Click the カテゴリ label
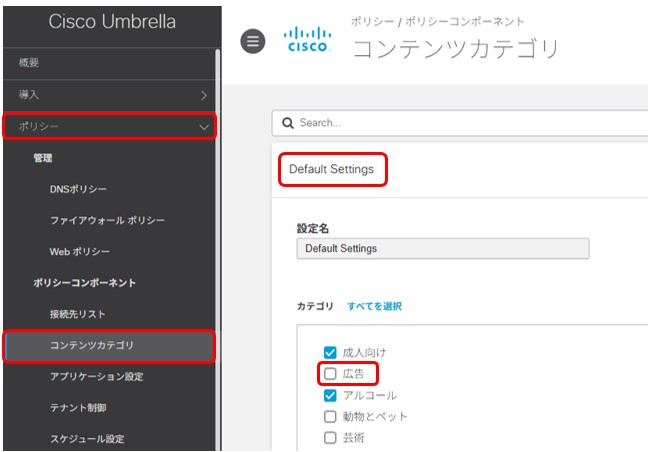This screenshot has height=452, width=663. click(315, 306)
